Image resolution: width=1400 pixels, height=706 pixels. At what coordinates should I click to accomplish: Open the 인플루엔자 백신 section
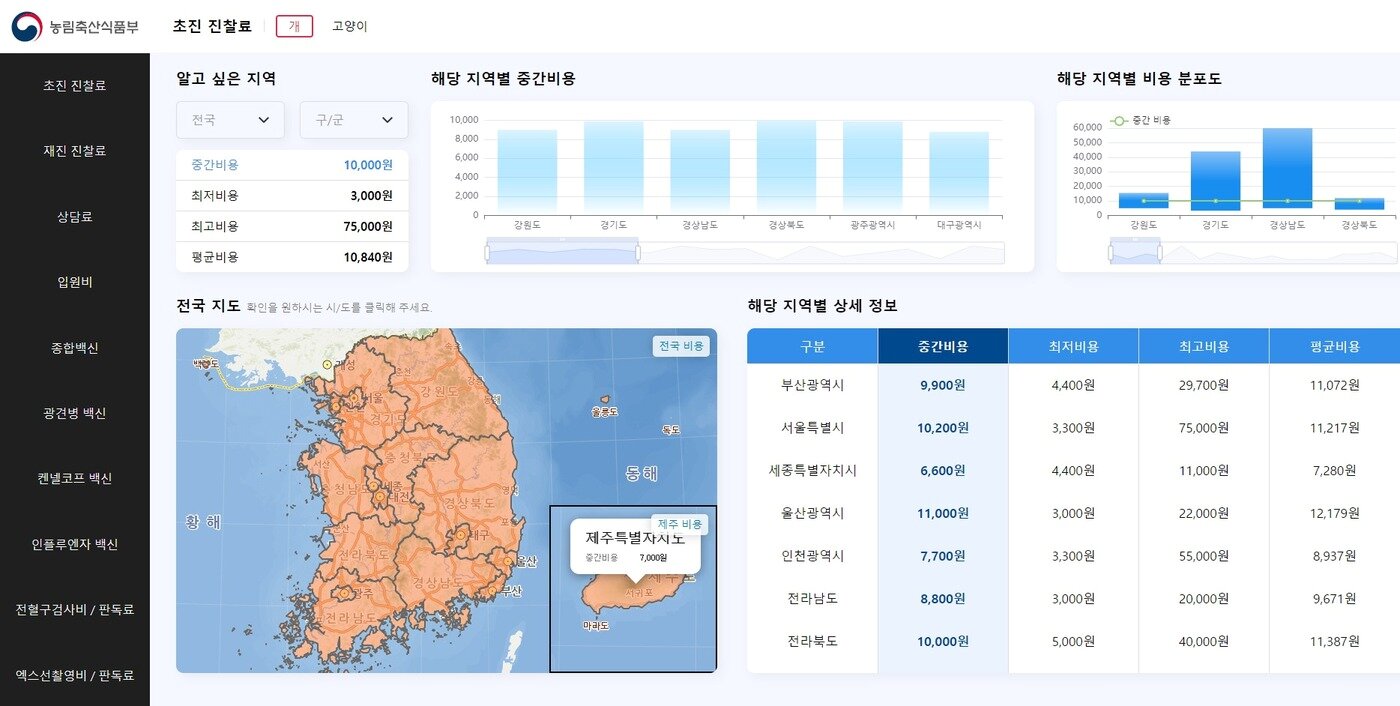pos(74,543)
